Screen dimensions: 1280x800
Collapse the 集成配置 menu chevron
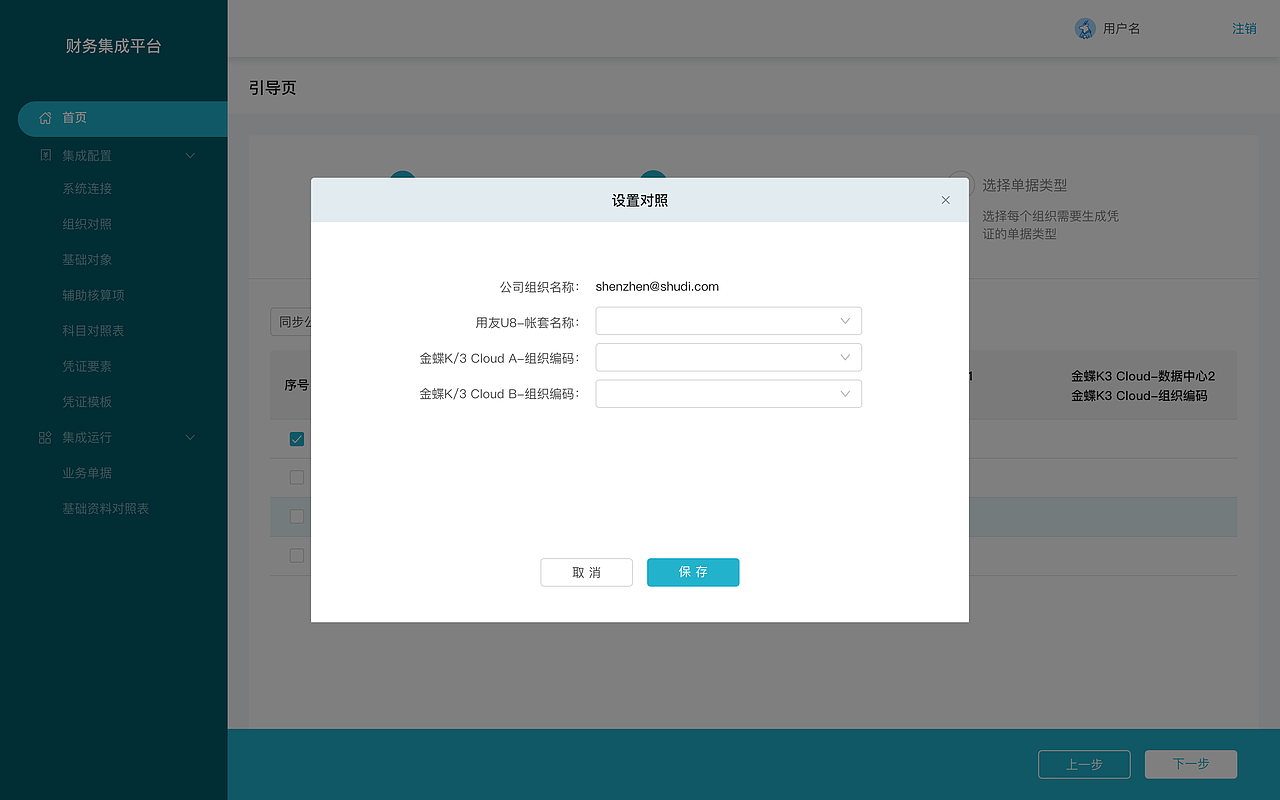tap(191, 155)
